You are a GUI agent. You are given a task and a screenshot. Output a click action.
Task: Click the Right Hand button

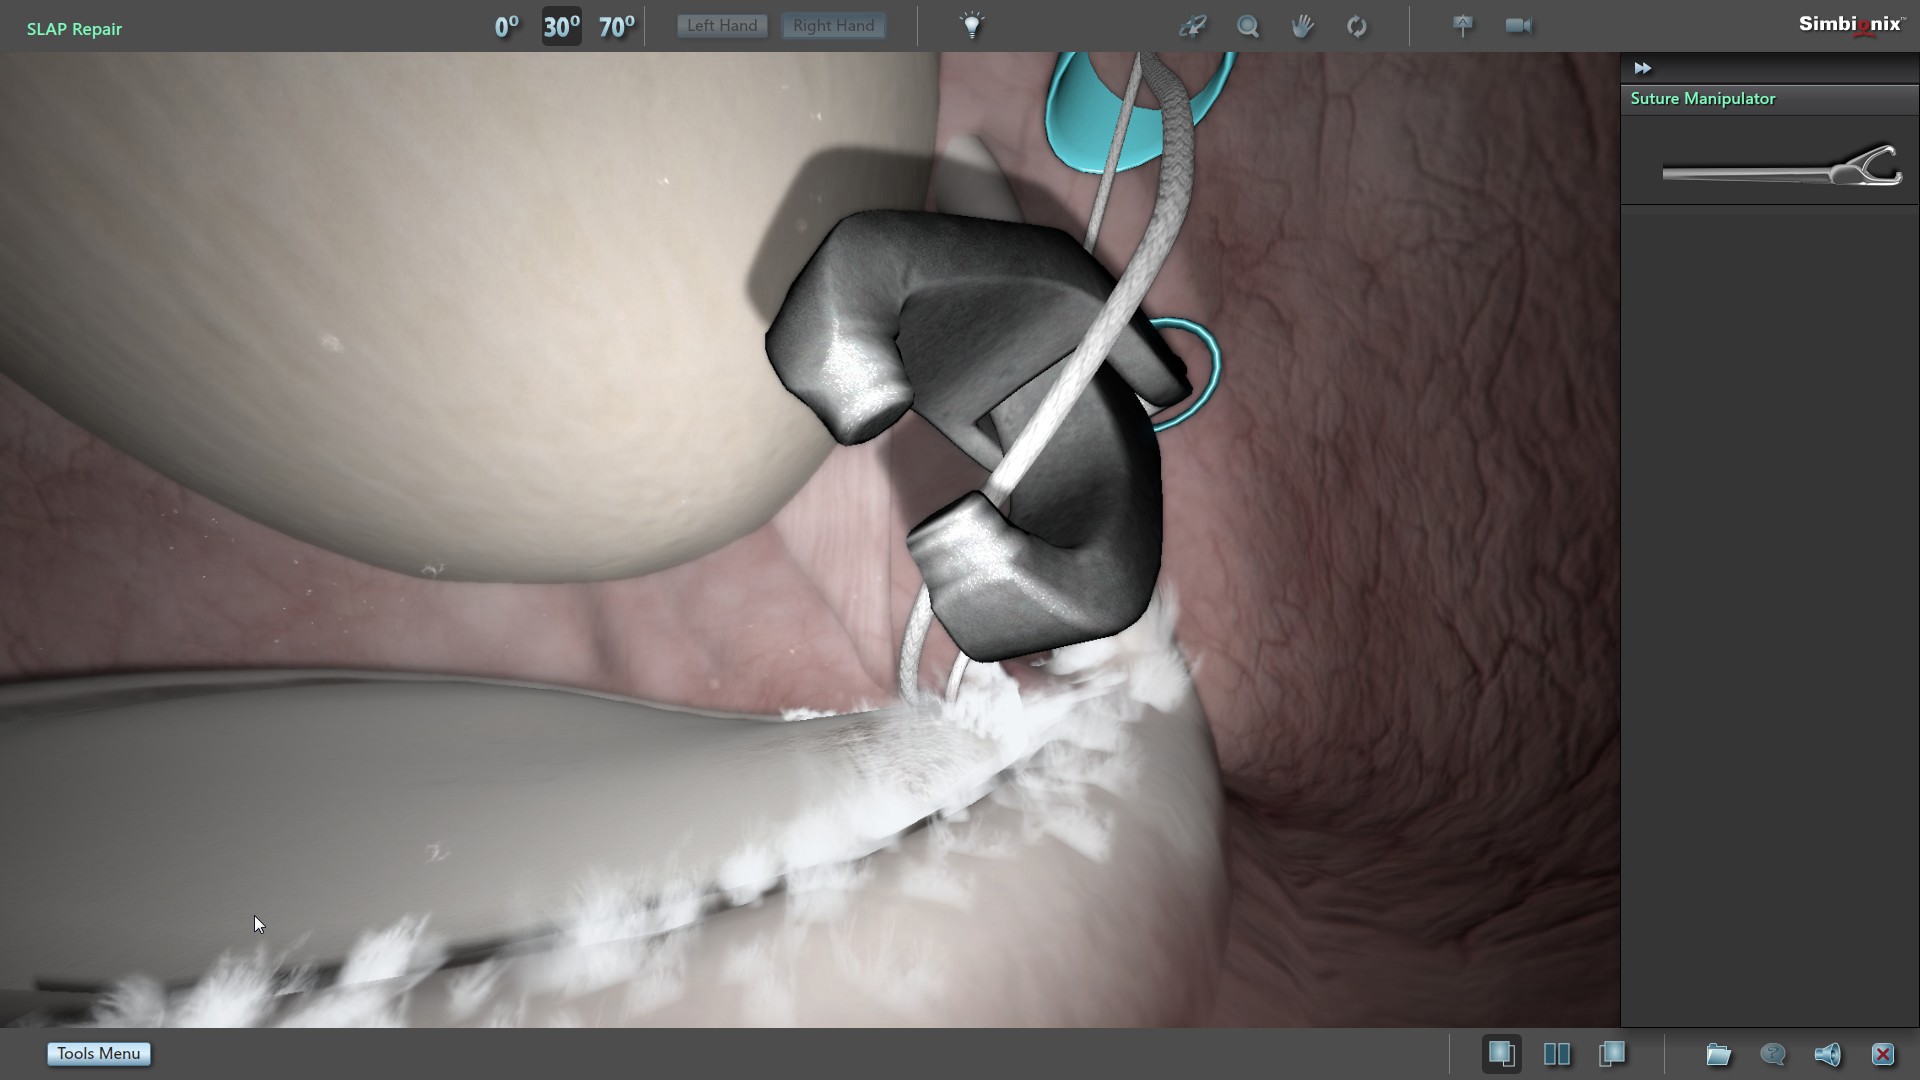833,26
